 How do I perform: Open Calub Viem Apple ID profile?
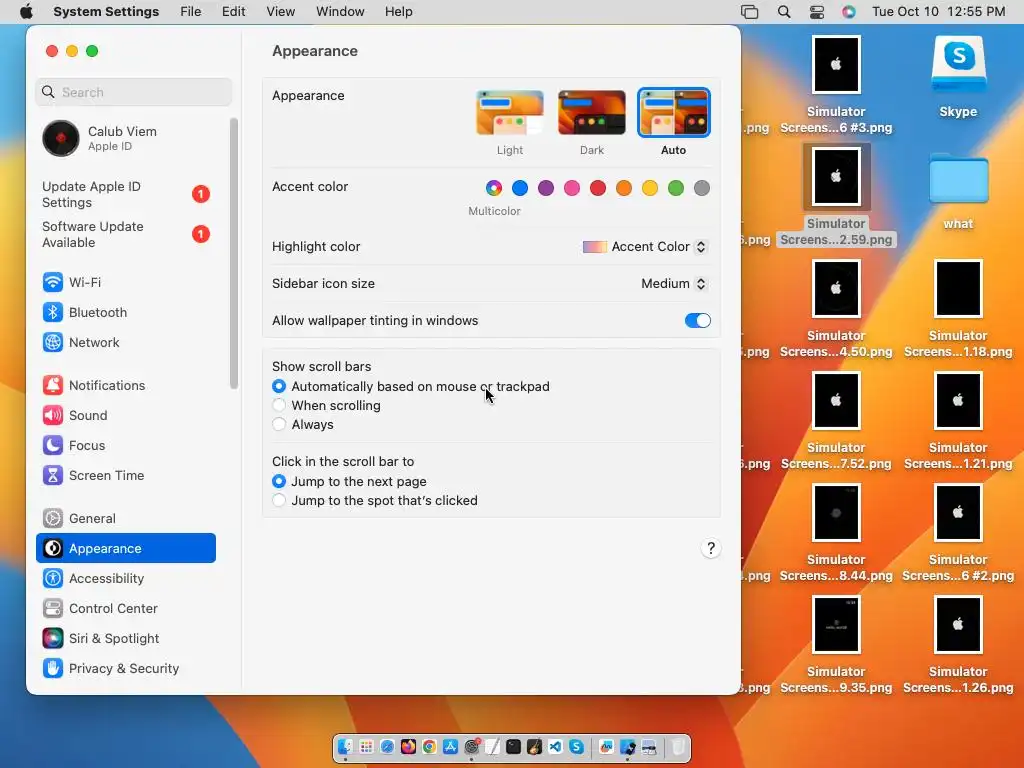click(100, 138)
